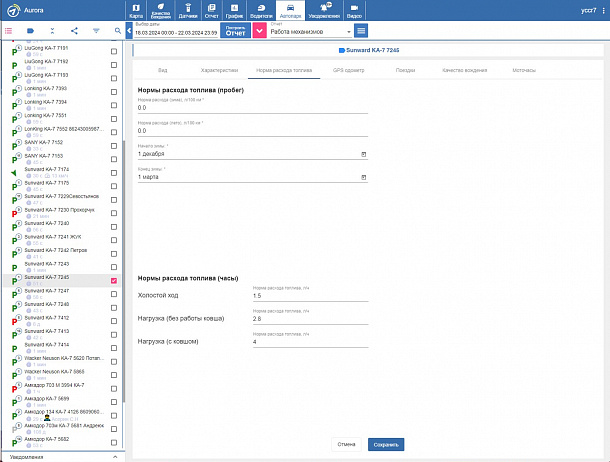This screenshot has height=462, width=610.
Task: Click the winter consumption norm field
Action: (252, 108)
